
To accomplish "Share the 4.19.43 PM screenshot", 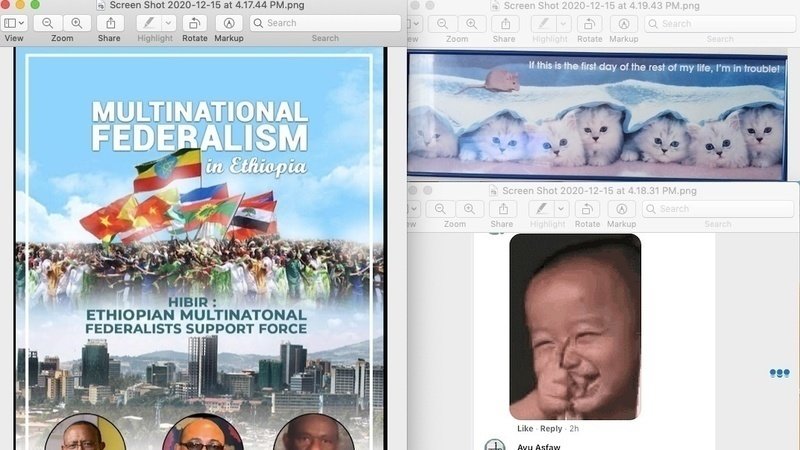I will click(504, 23).
